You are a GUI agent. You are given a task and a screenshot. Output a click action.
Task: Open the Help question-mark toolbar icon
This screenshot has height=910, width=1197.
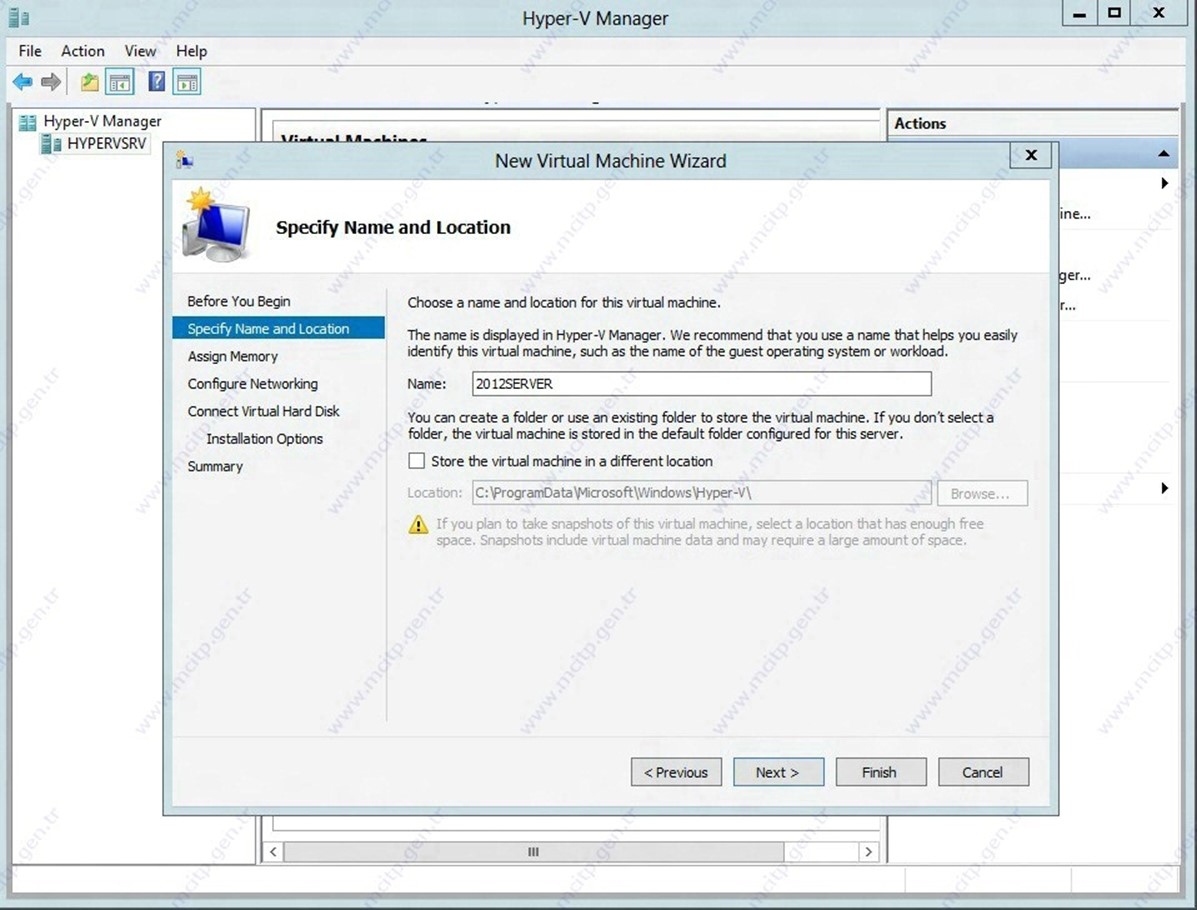[x=156, y=82]
